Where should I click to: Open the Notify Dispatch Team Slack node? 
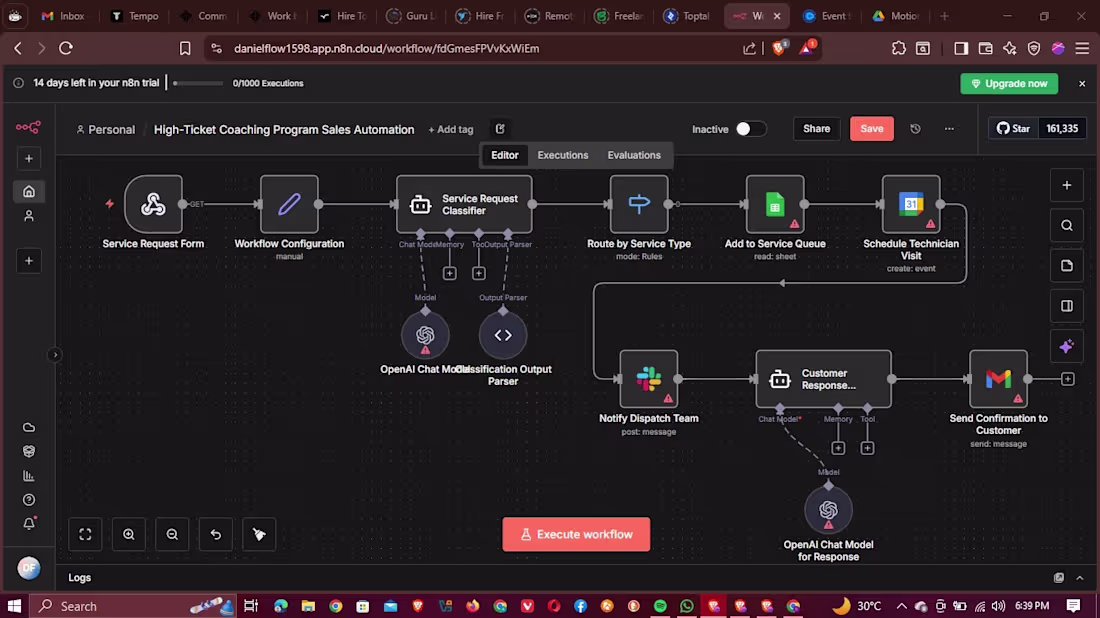pos(648,379)
